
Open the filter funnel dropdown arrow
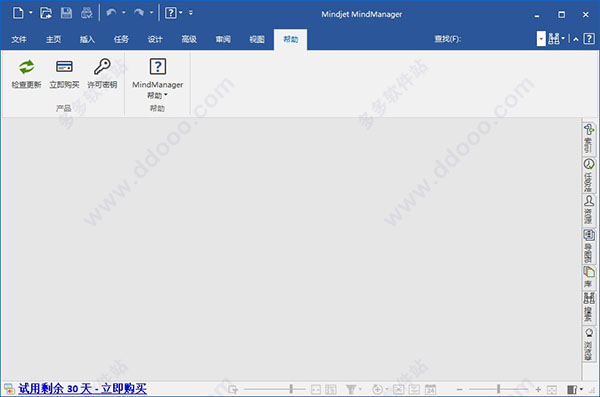[360, 389]
